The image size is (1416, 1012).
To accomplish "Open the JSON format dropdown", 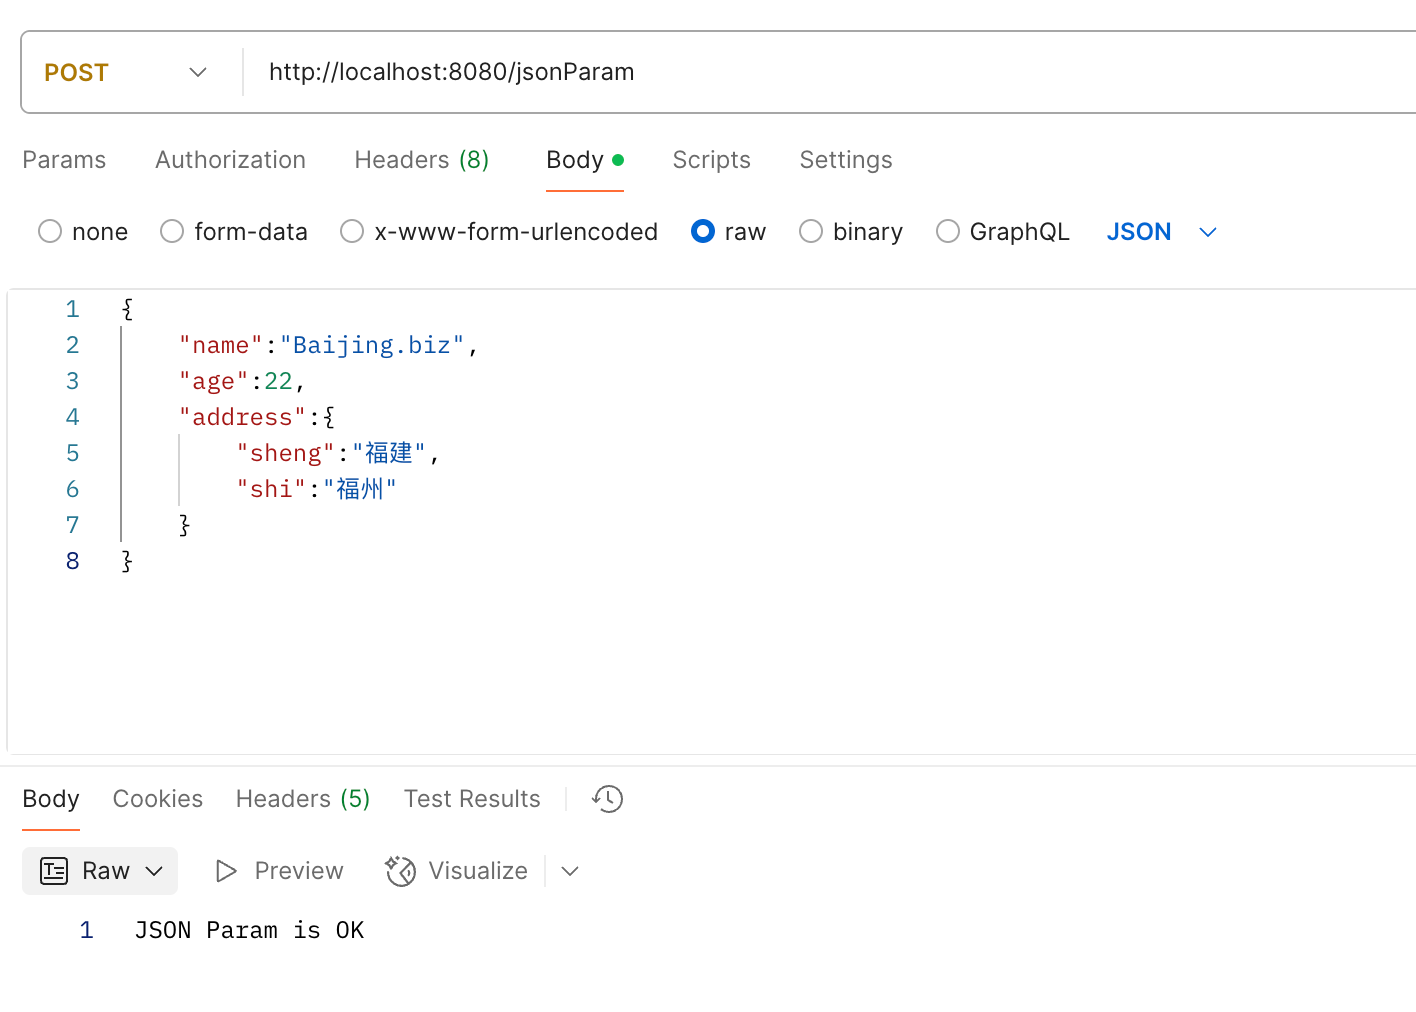I will pos(1161,232).
